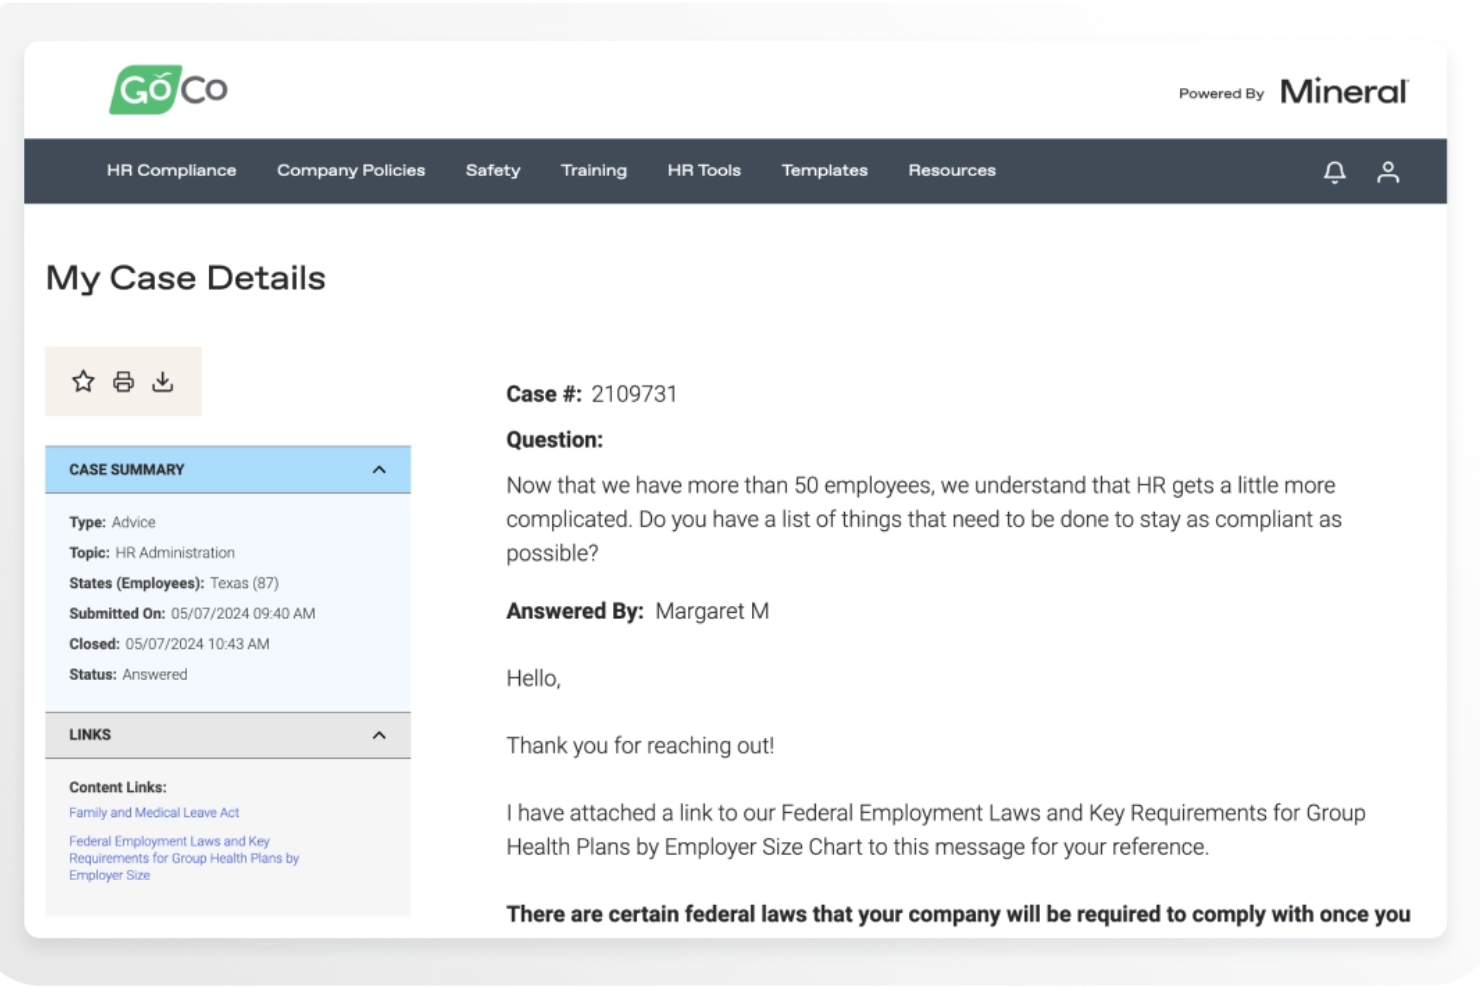
Task: Click the Mineral logo
Action: 1344,90
